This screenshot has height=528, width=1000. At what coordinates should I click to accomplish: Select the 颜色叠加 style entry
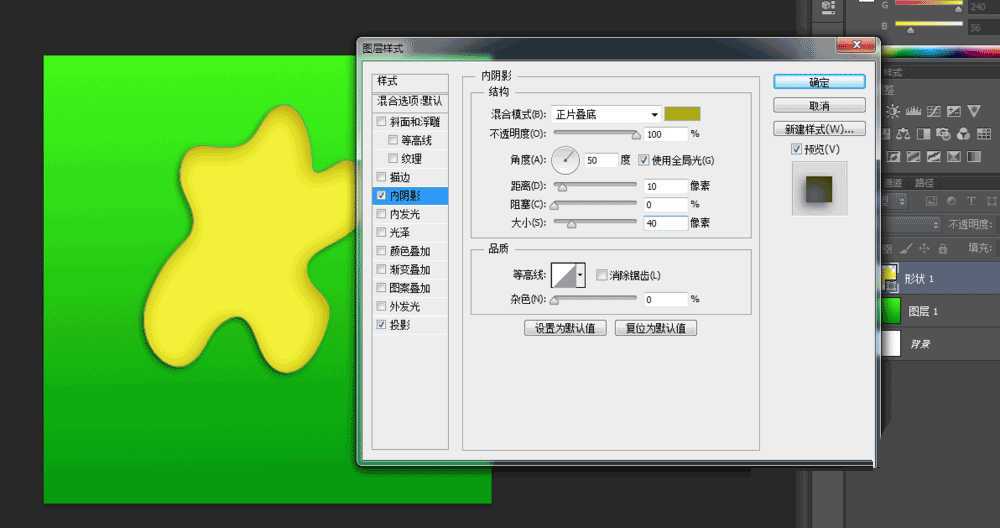pyautogui.click(x=410, y=251)
